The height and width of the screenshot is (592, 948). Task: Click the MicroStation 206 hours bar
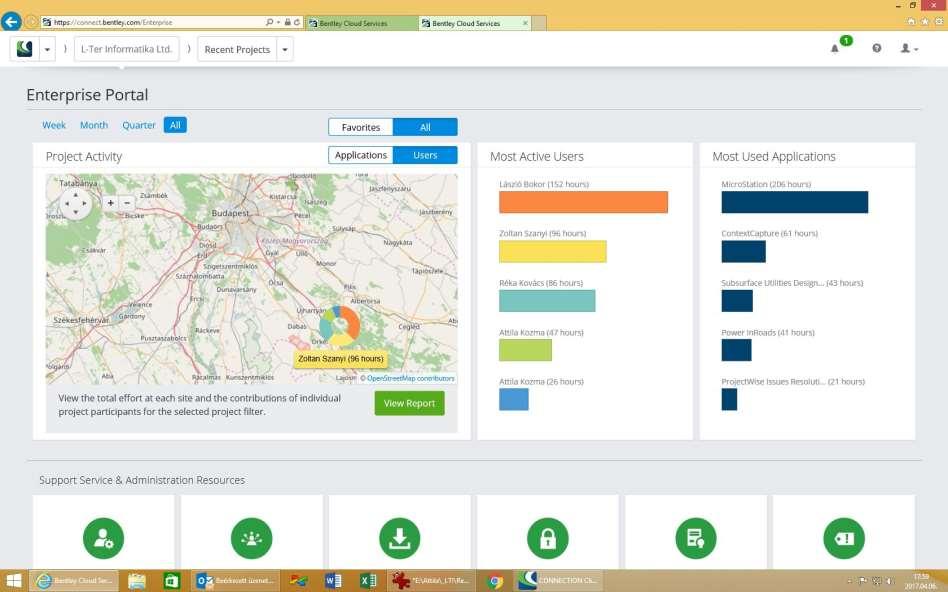794,202
